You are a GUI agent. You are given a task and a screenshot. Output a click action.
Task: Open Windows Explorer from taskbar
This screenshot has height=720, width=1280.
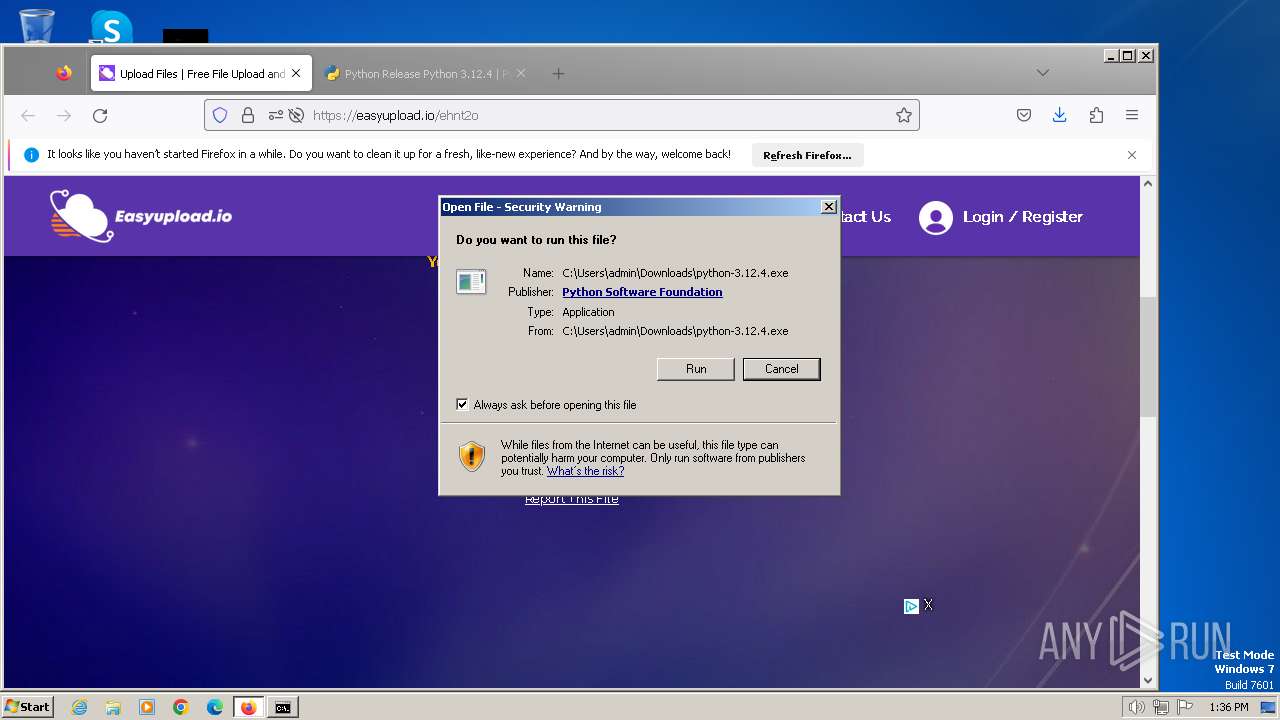[113, 707]
